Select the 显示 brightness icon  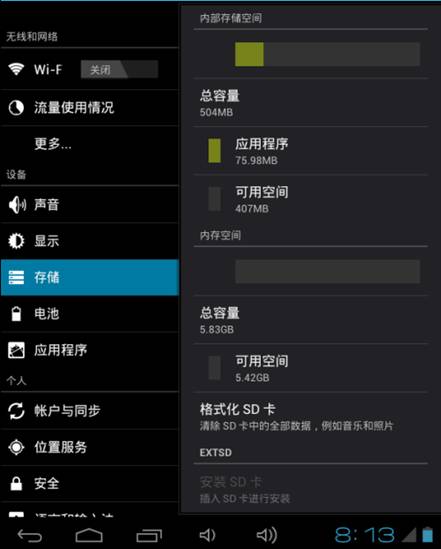[16, 241]
